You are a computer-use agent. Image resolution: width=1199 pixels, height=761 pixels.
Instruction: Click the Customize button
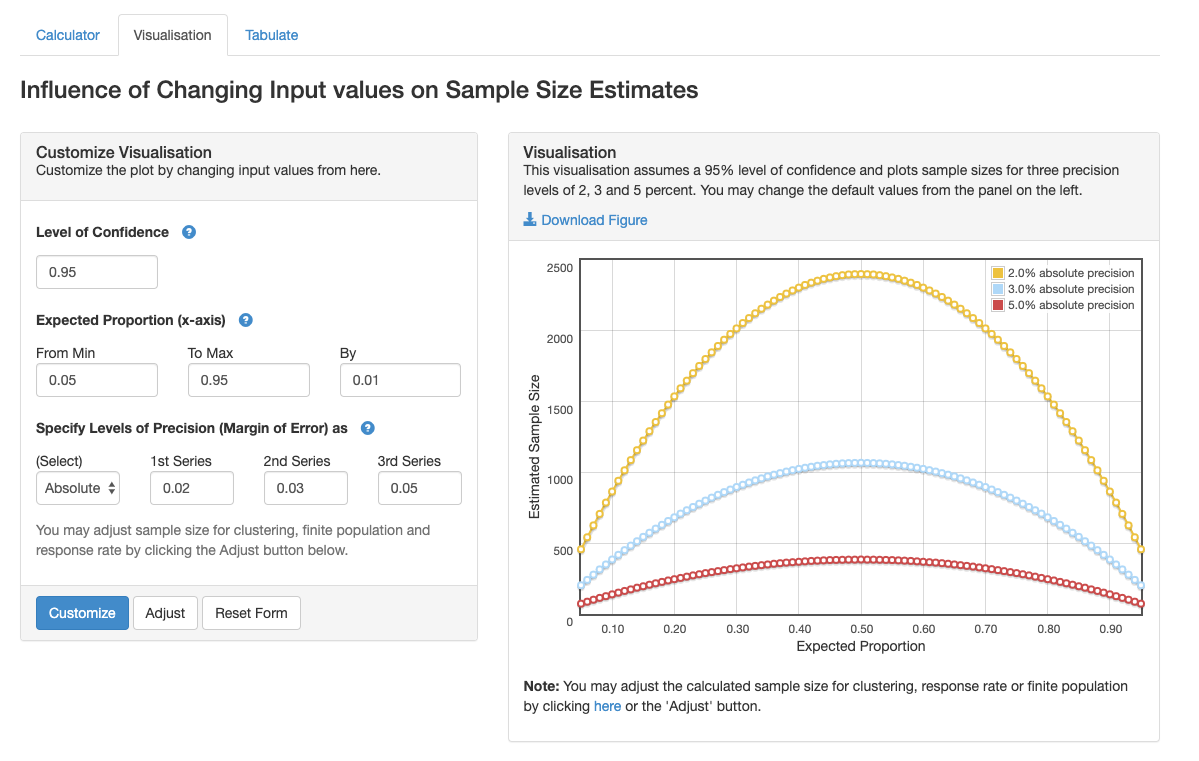(x=82, y=612)
